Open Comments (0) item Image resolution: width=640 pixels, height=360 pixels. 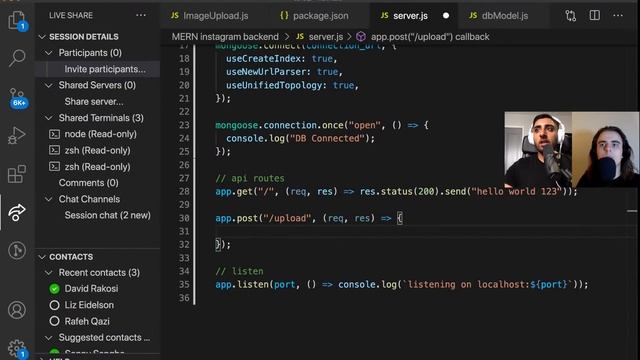point(89,183)
